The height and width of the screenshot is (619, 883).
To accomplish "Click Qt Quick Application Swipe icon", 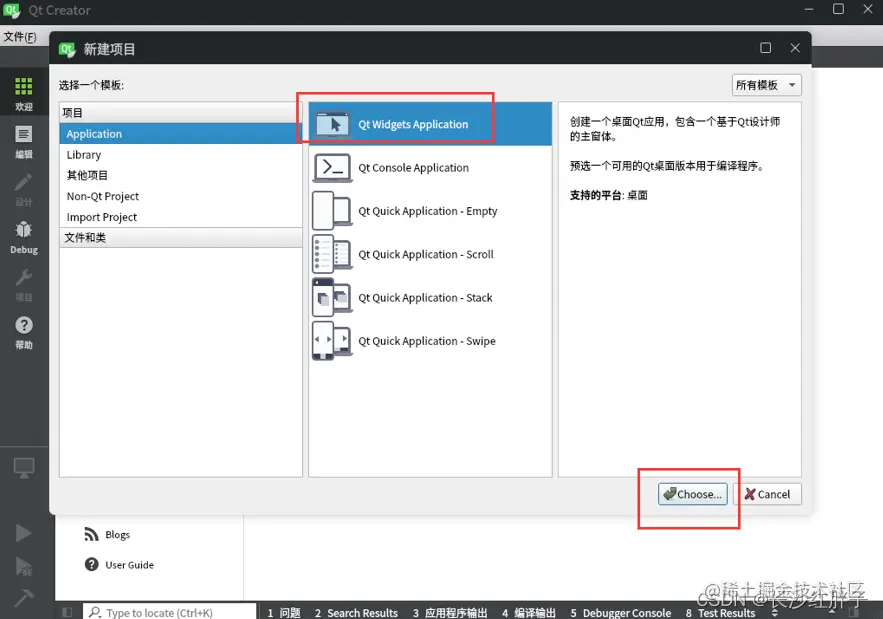I will [x=332, y=341].
